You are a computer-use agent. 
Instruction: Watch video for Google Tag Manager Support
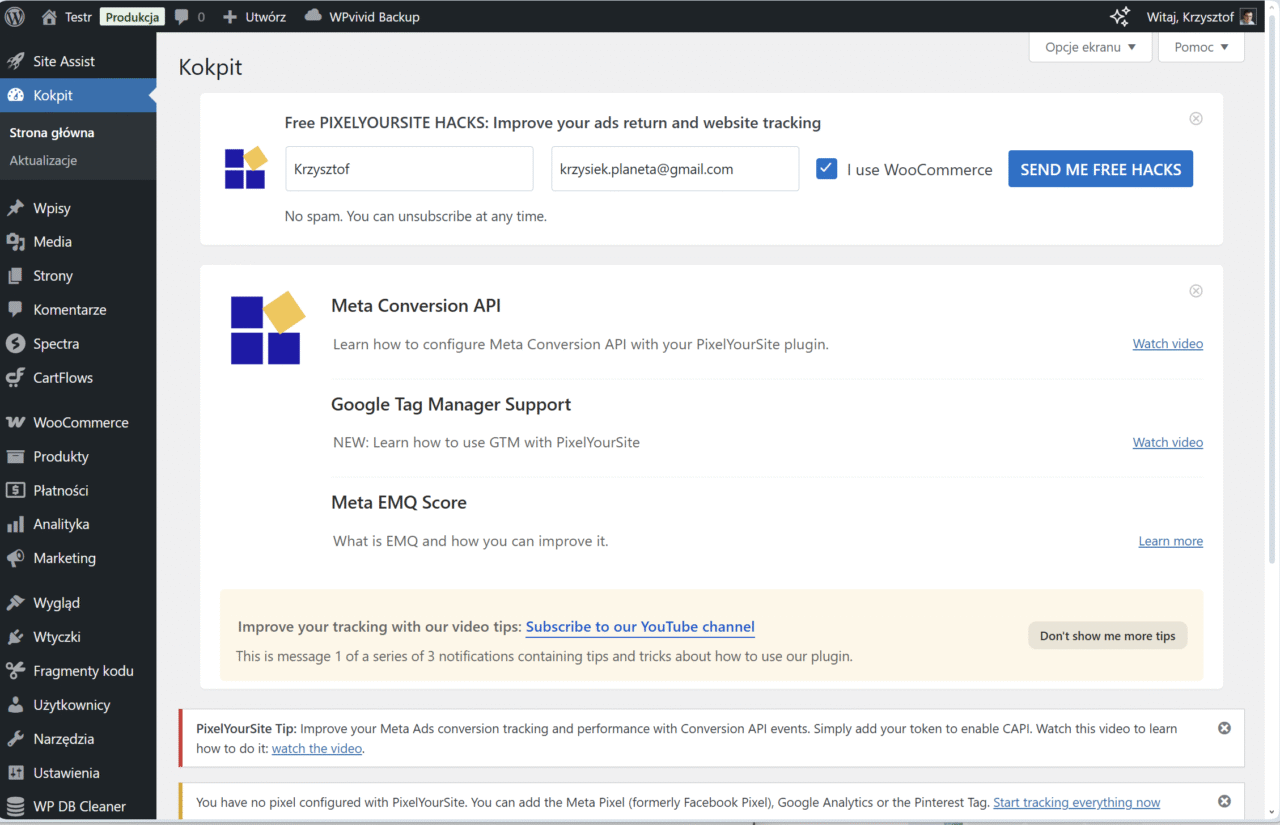click(1168, 442)
